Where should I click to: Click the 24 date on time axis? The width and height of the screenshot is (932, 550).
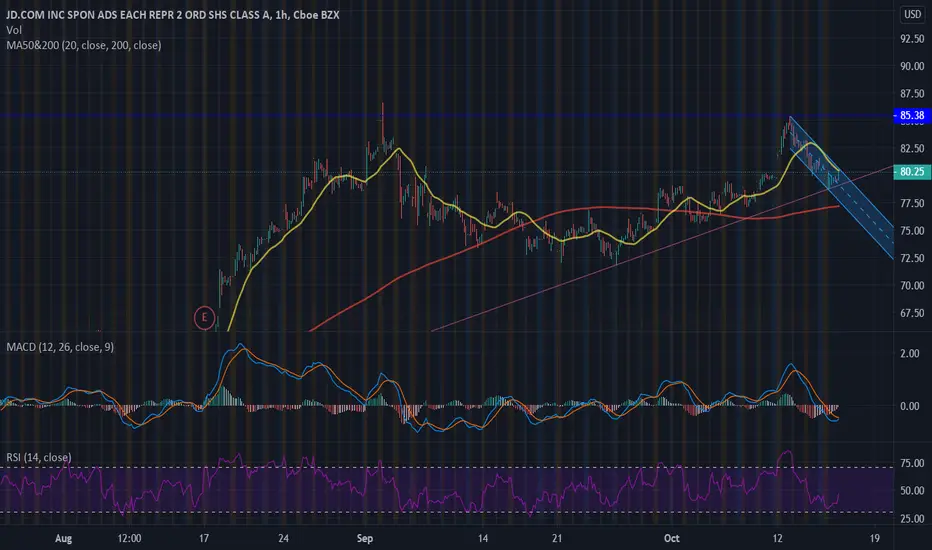(283, 538)
